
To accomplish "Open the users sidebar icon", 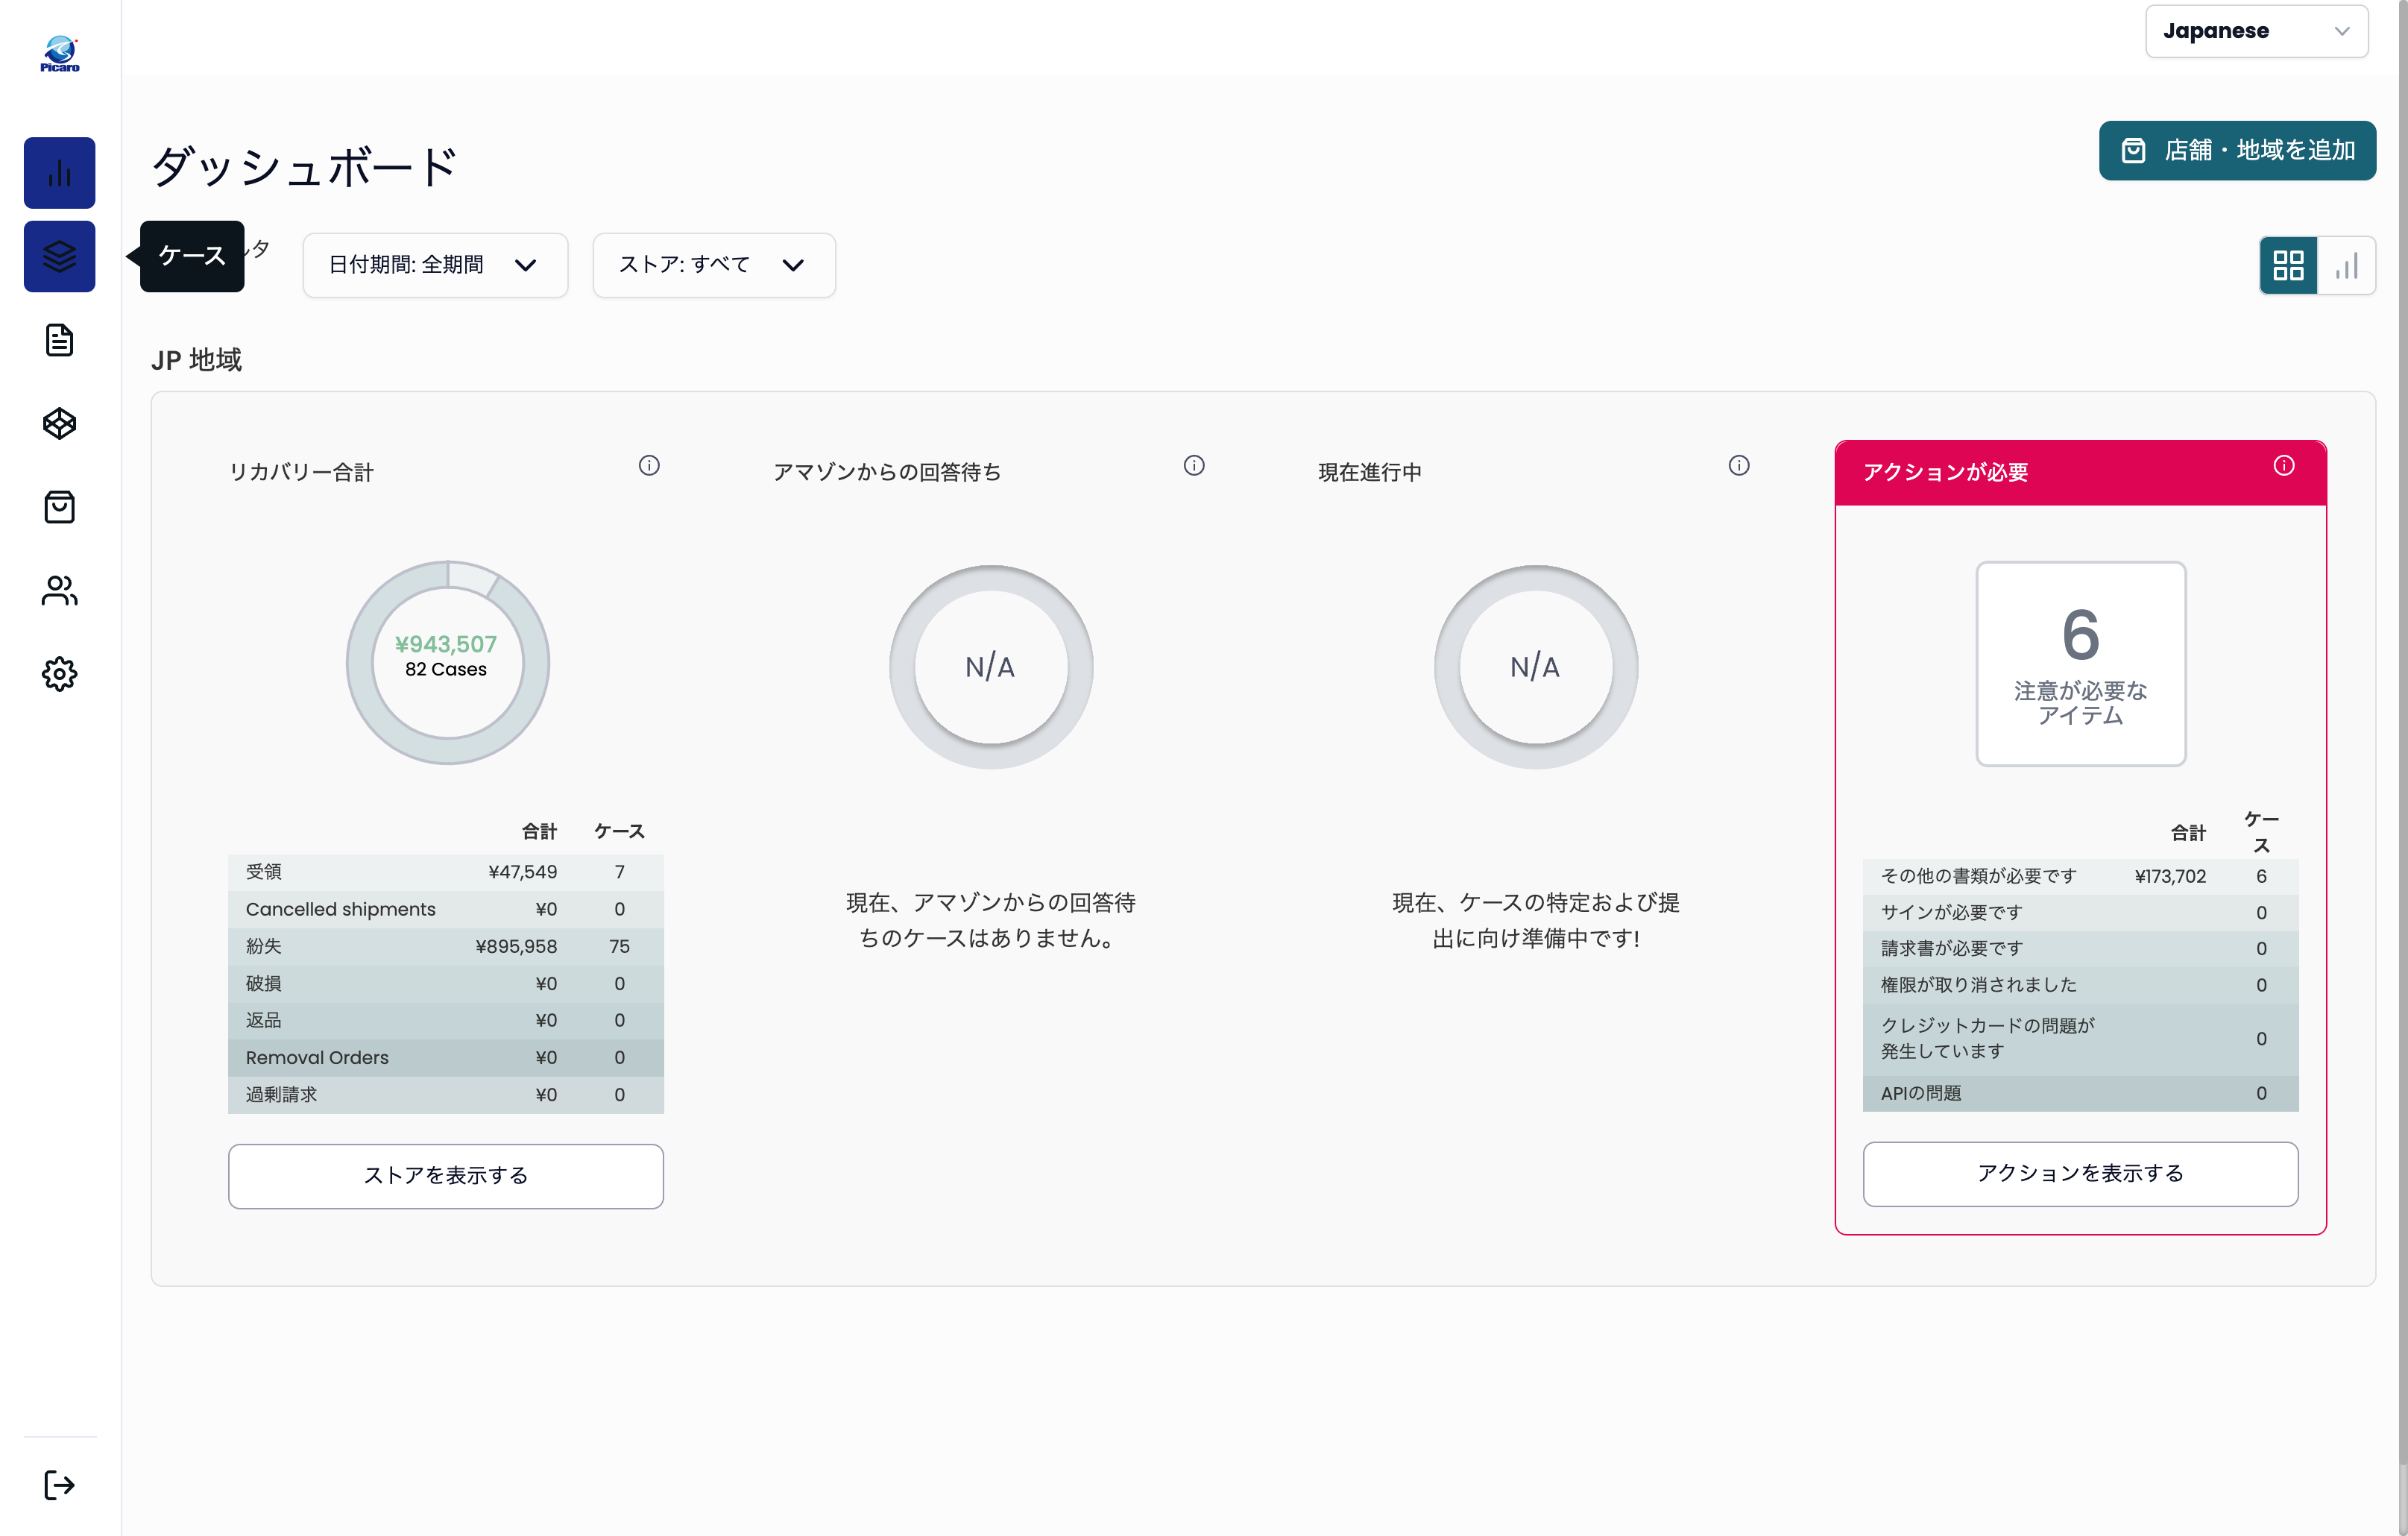I will click(59, 590).
